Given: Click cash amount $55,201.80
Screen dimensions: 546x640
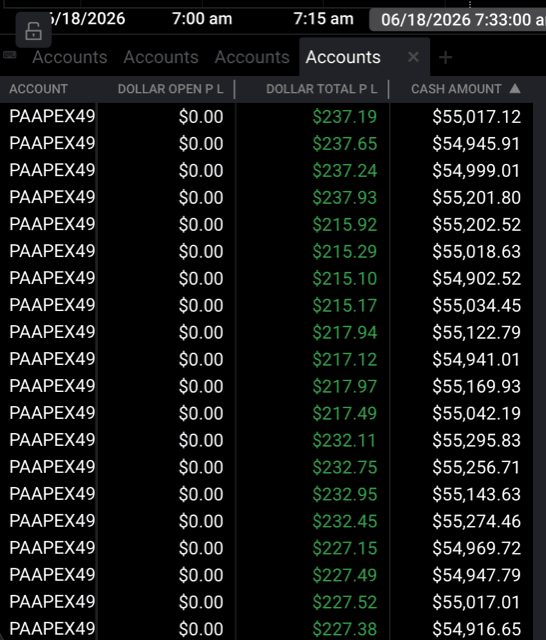Looking at the screenshot, I should click(477, 198).
